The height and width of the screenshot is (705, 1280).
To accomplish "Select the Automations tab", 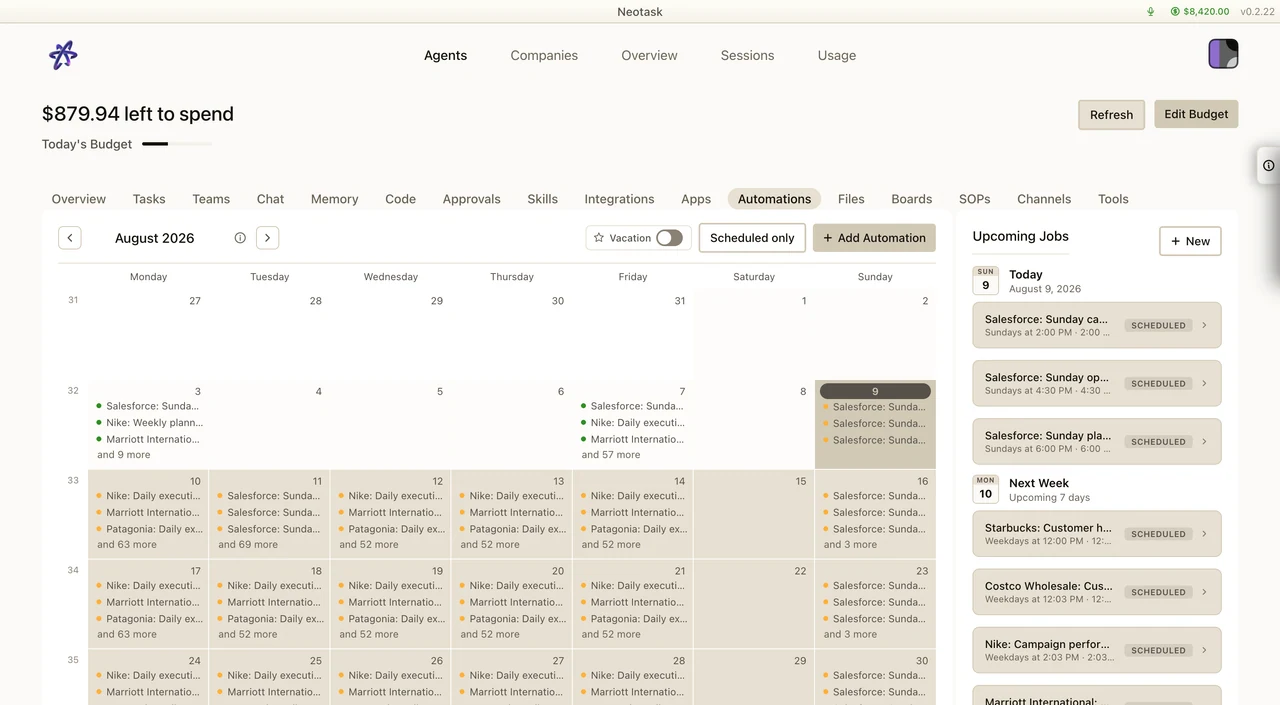I will coord(774,199).
